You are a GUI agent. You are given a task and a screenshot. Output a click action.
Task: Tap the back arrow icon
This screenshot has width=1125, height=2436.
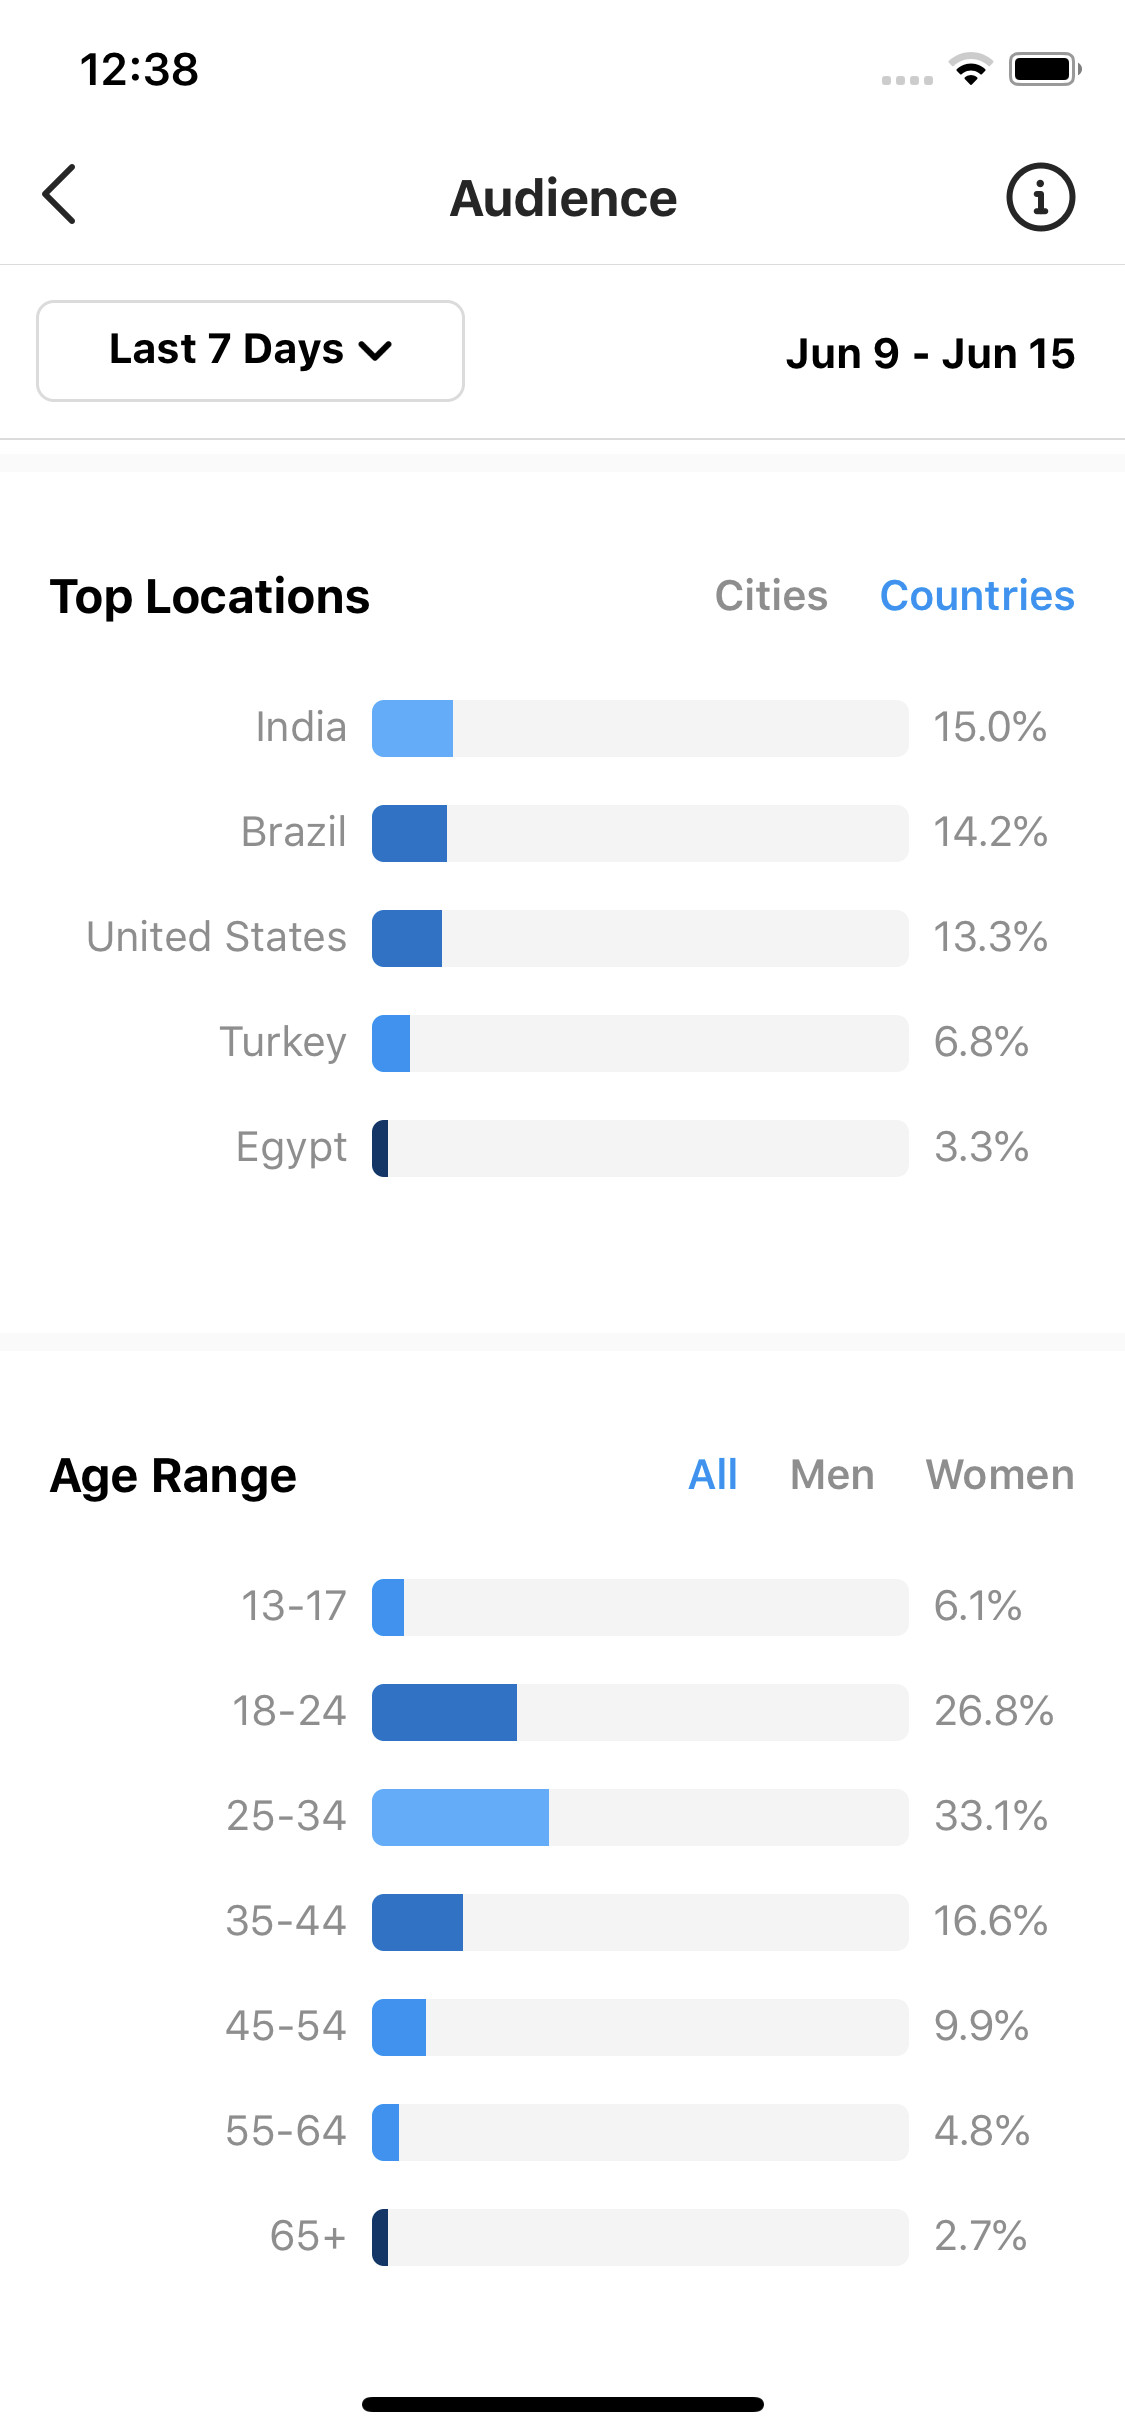click(59, 194)
